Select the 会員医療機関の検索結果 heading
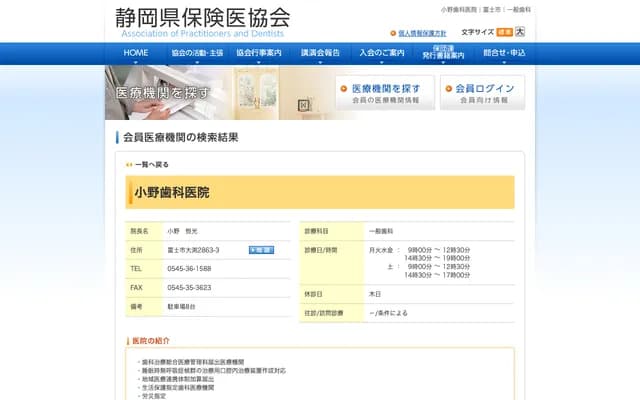 click(x=180, y=138)
